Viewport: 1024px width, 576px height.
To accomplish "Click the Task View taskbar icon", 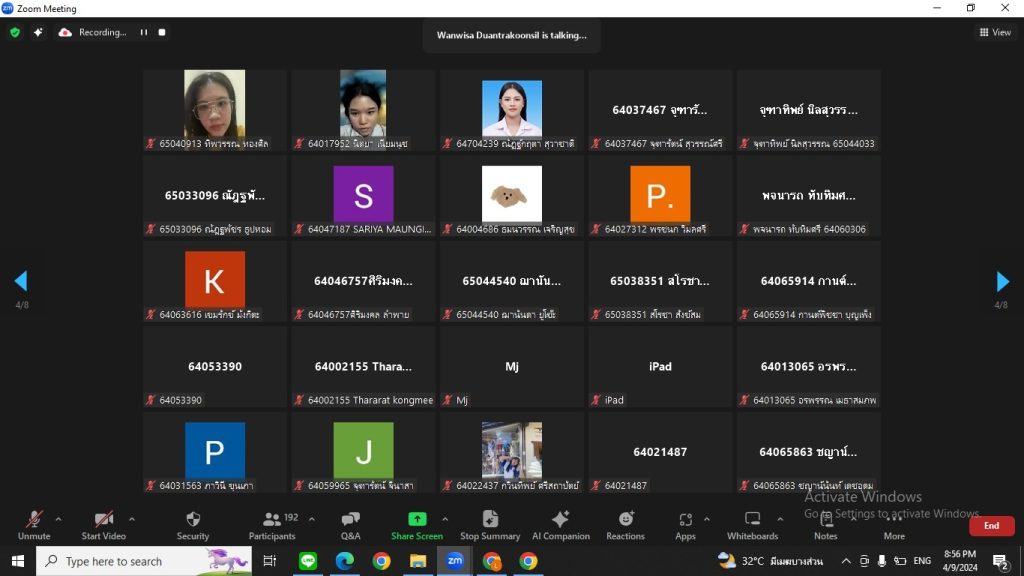I will (x=270, y=561).
